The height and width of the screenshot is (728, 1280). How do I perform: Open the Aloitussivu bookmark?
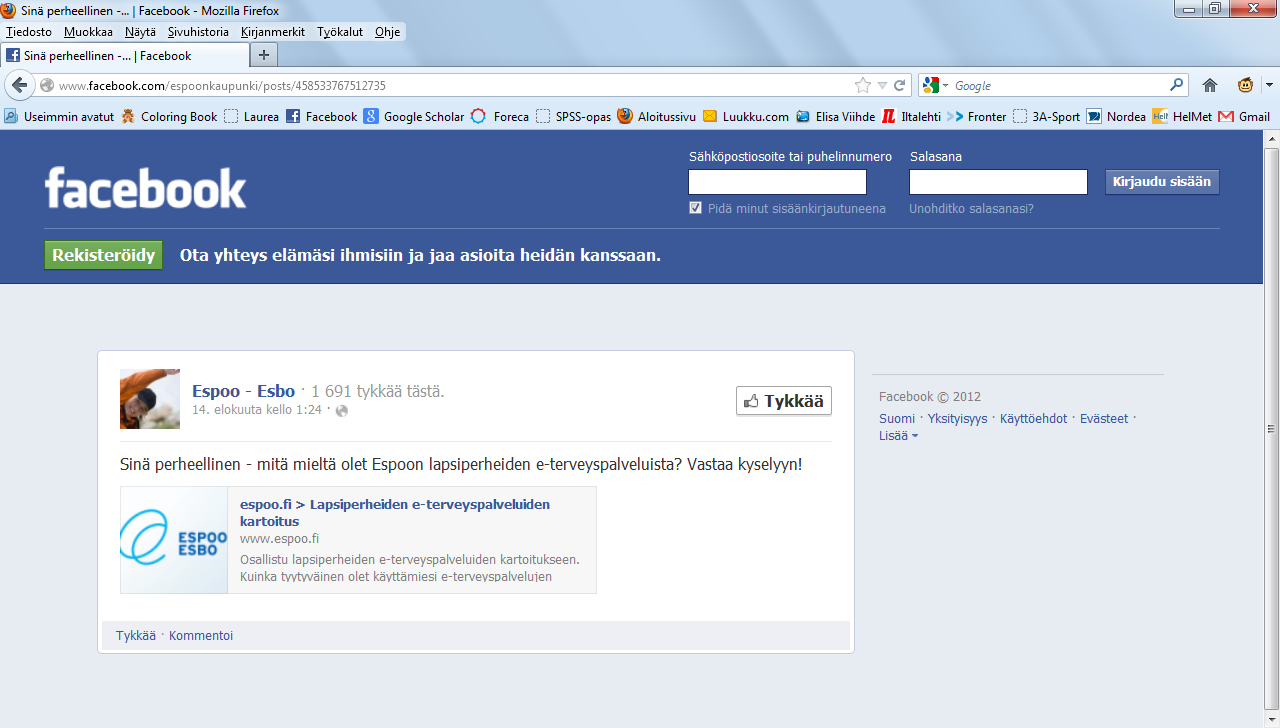tap(657, 116)
